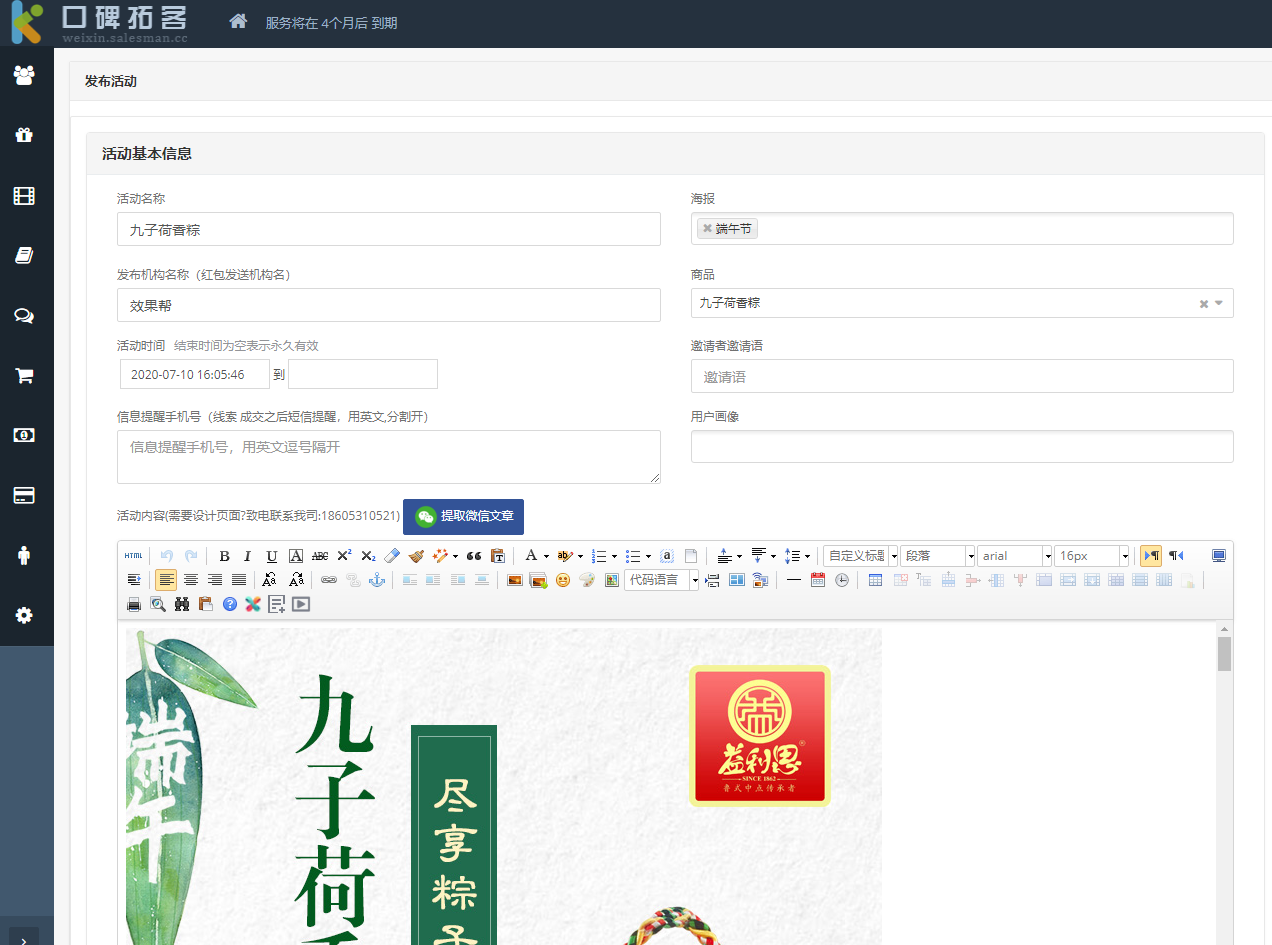
Task: Insert an emoticon in editor
Action: click(x=563, y=580)
